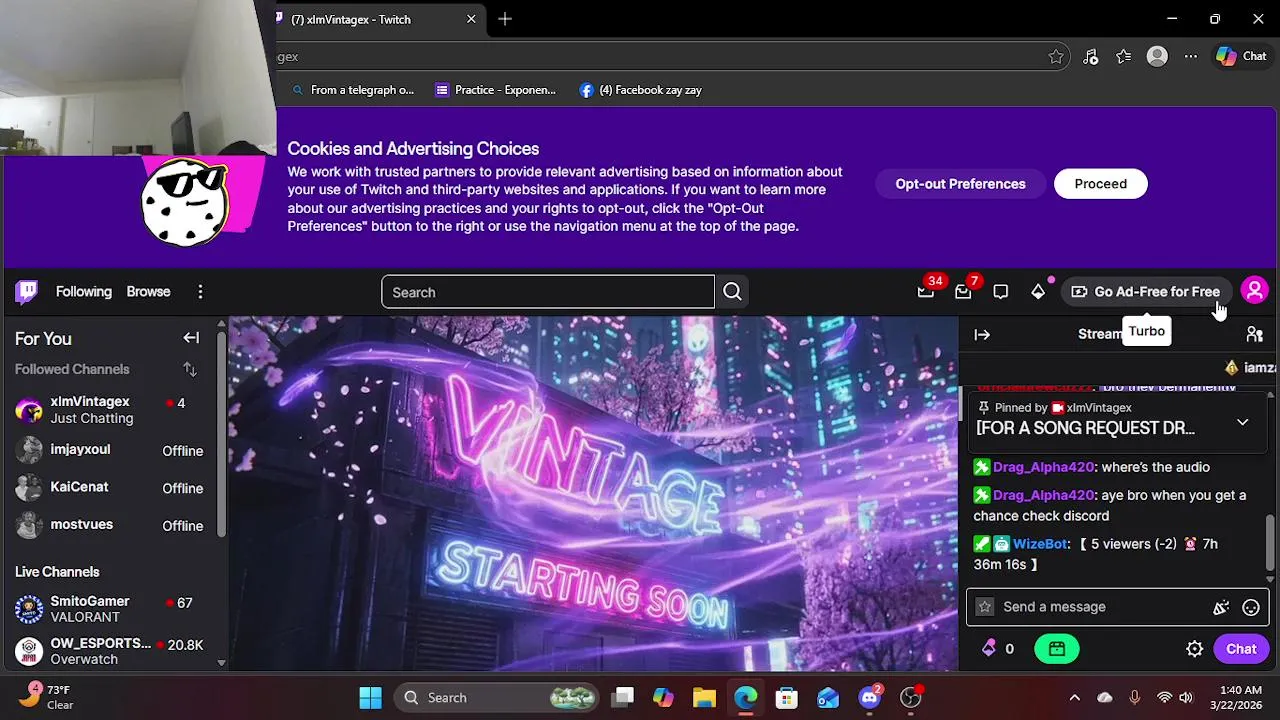Open the 'Practice - Exponen...' bookmark
This screenshot has height=720, width=1280.
point(495,90)
